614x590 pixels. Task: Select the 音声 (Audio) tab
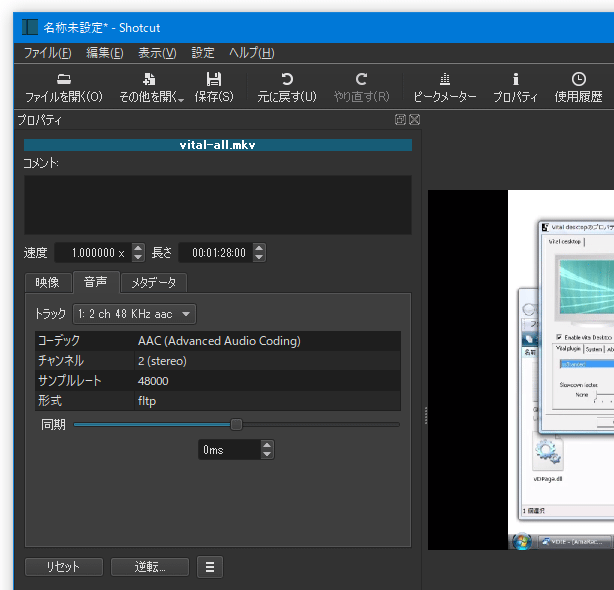pyautogui.click(x=96, y=282)
